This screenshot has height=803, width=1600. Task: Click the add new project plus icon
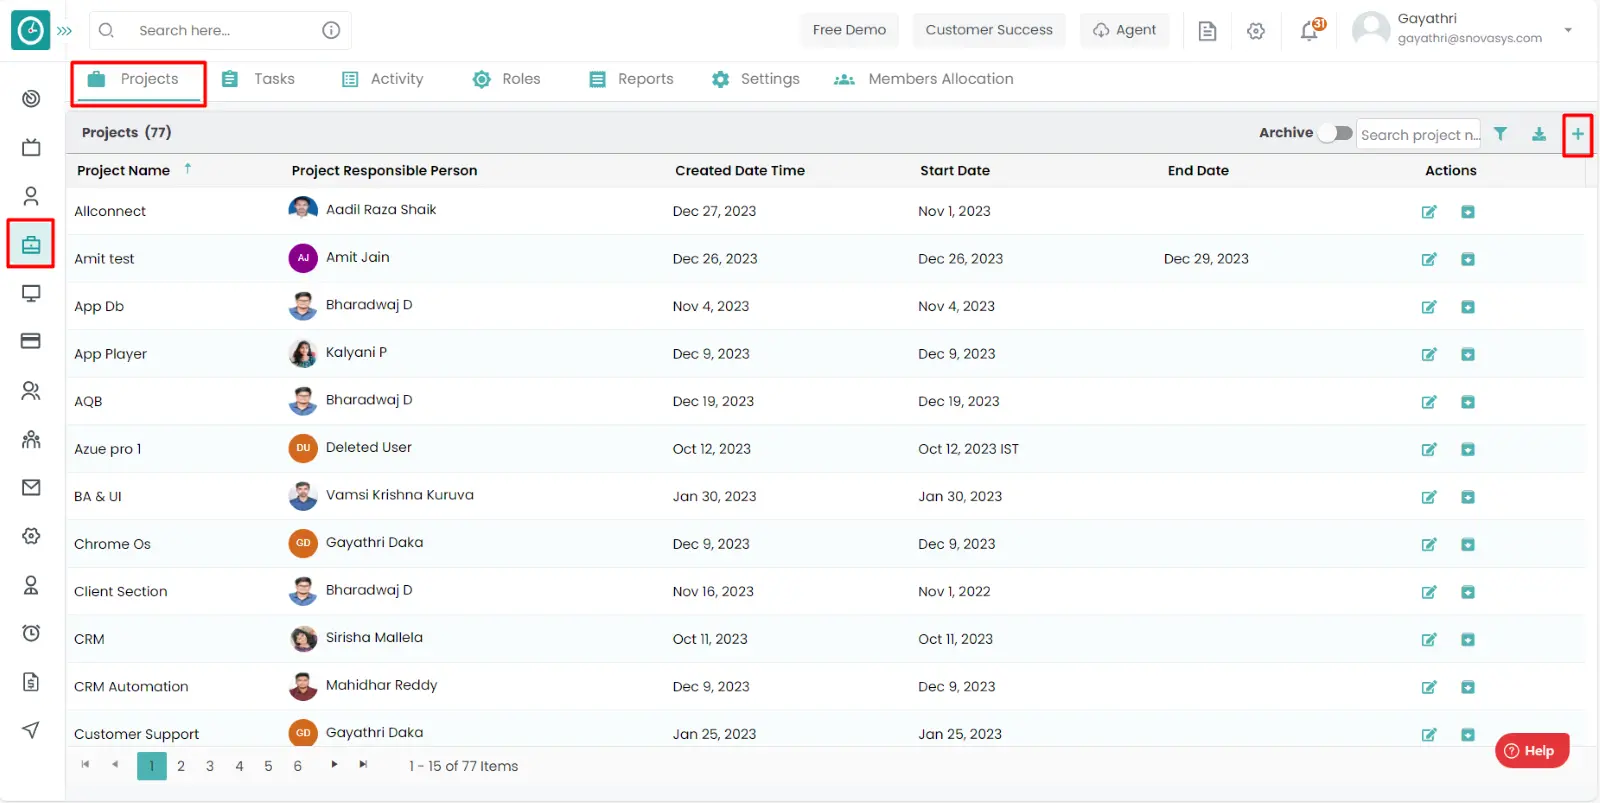point(1577,134)
